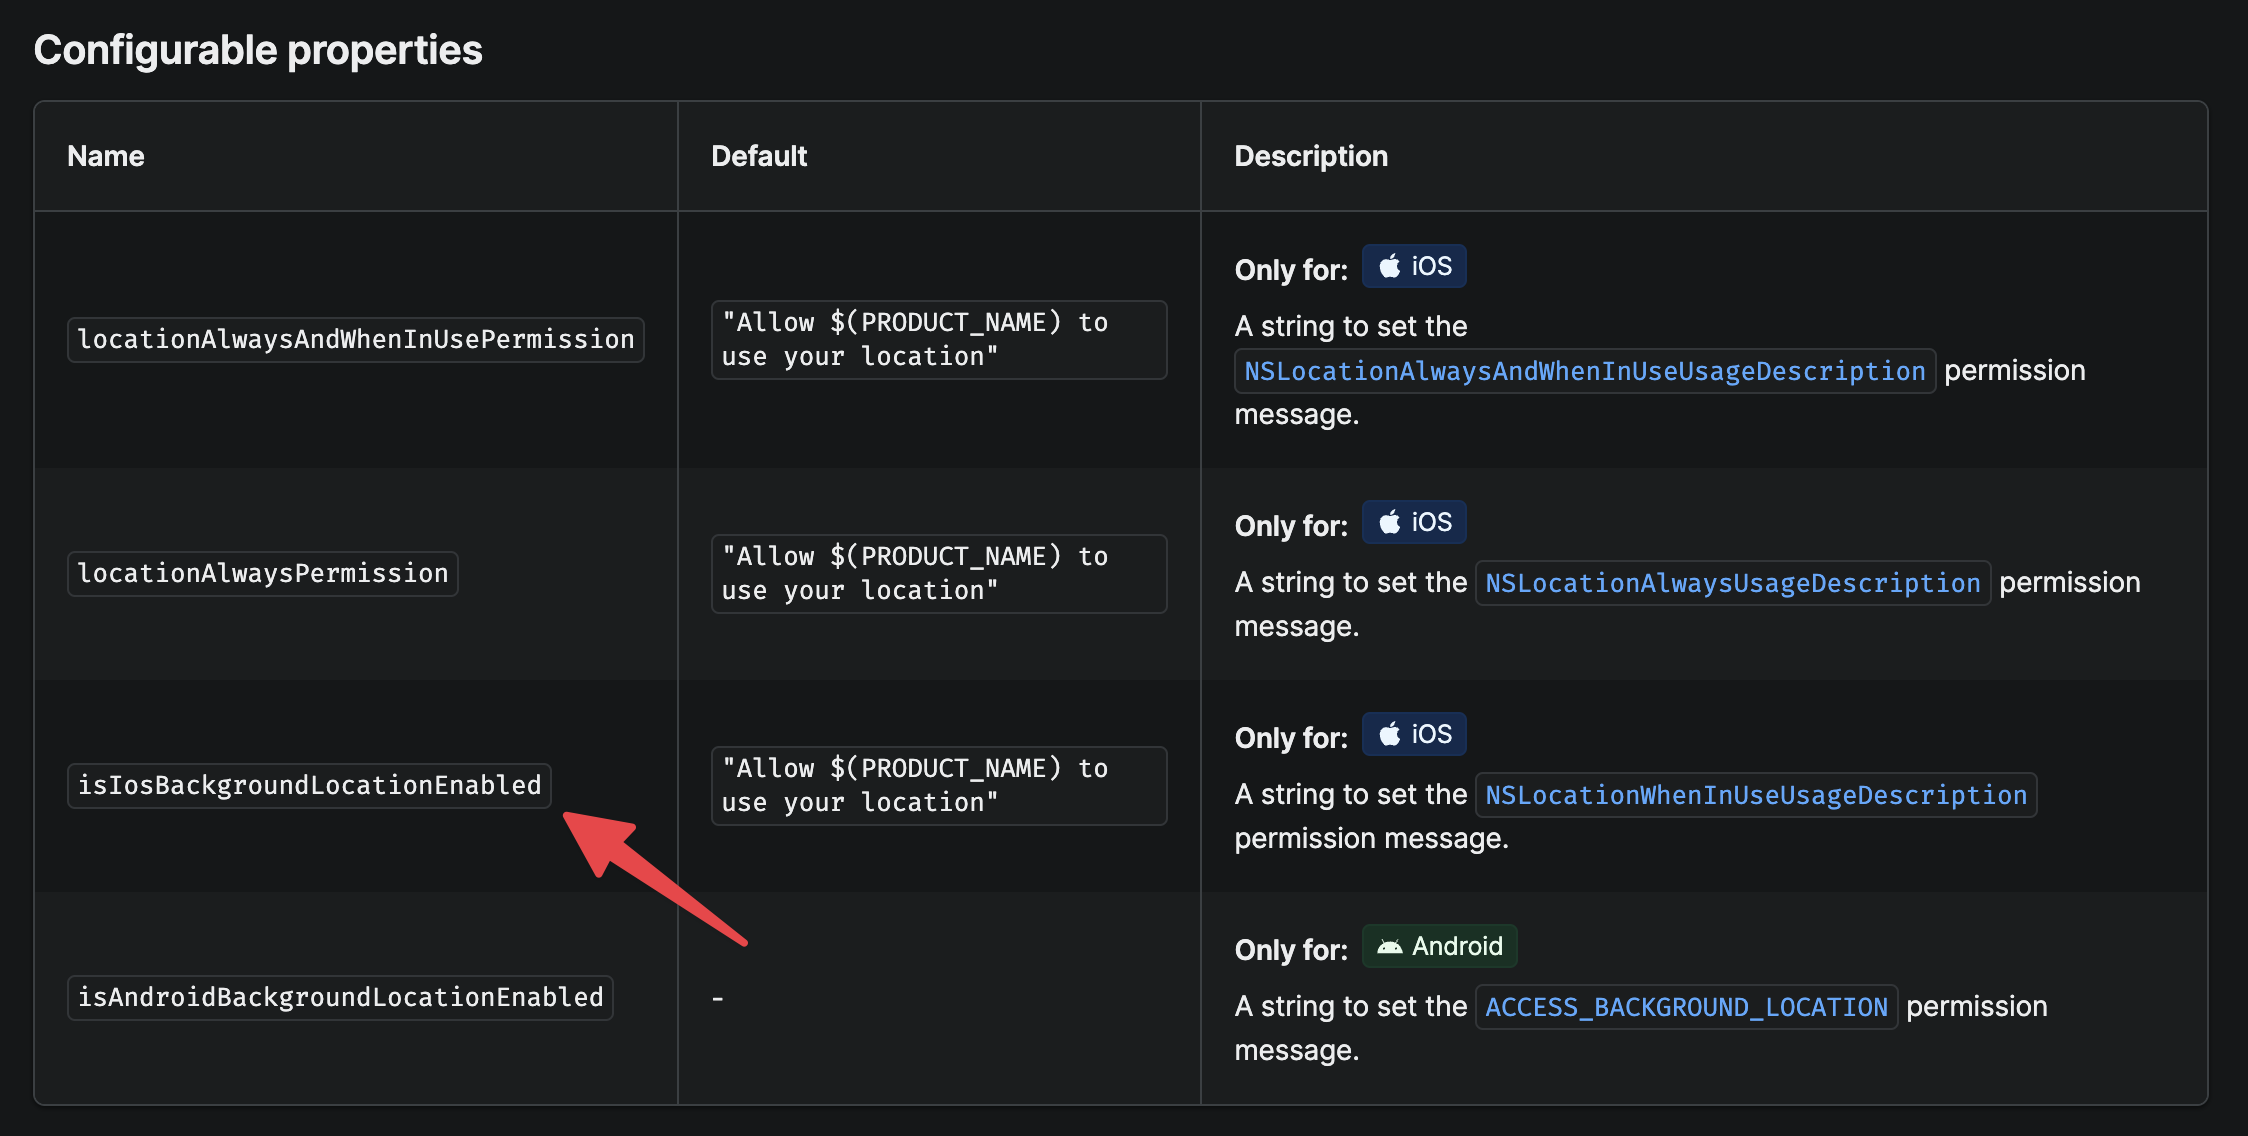Image resolution: width=2248 pixels, height=1136 pixels.
Task: Open NSLocationAlwaysAndWhenInUseUsageDescription reference
Action: tap(1582, 370)
